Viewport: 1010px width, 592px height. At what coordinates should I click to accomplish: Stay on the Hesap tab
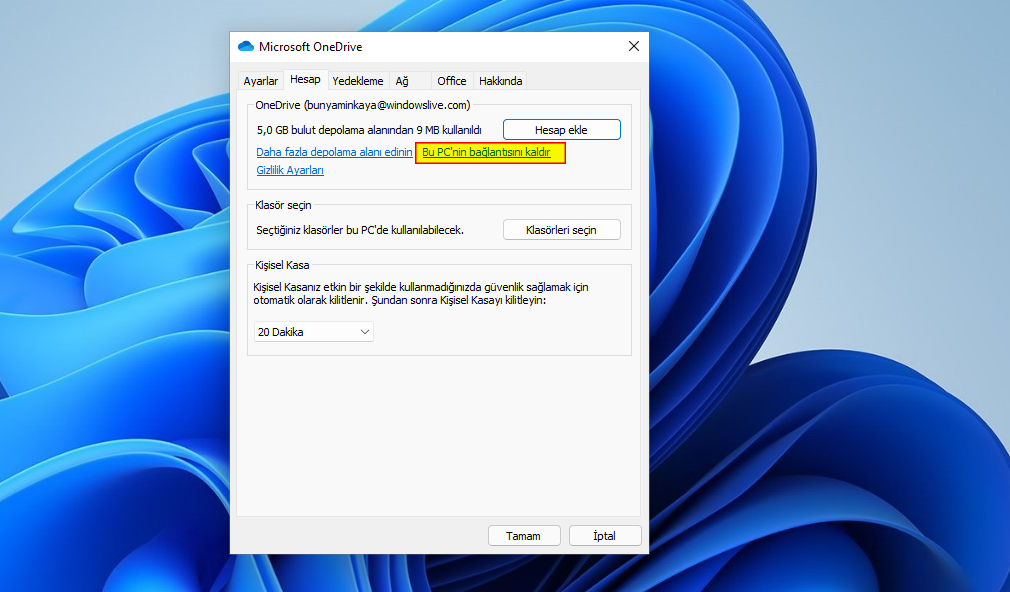coord(305,78)
